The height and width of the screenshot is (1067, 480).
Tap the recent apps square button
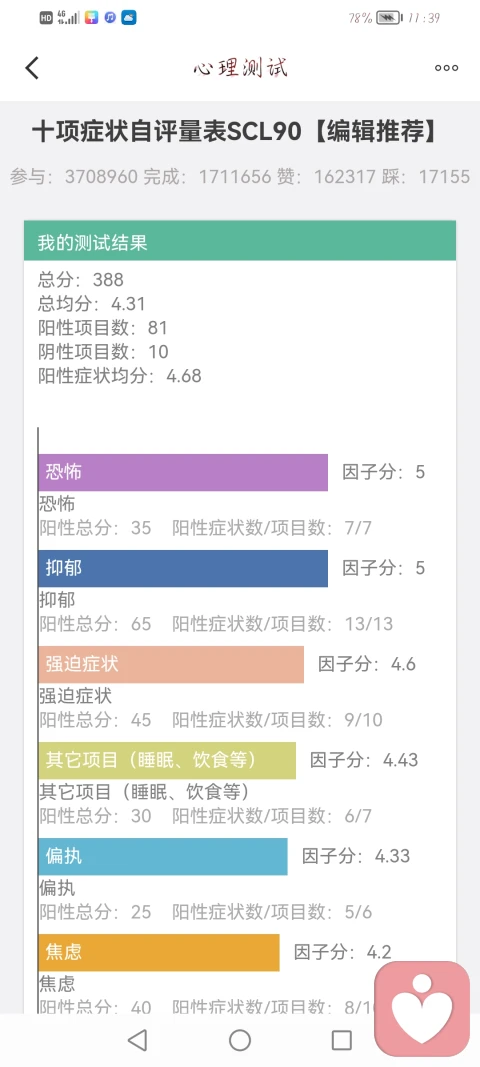click(x=341, y=1040)
